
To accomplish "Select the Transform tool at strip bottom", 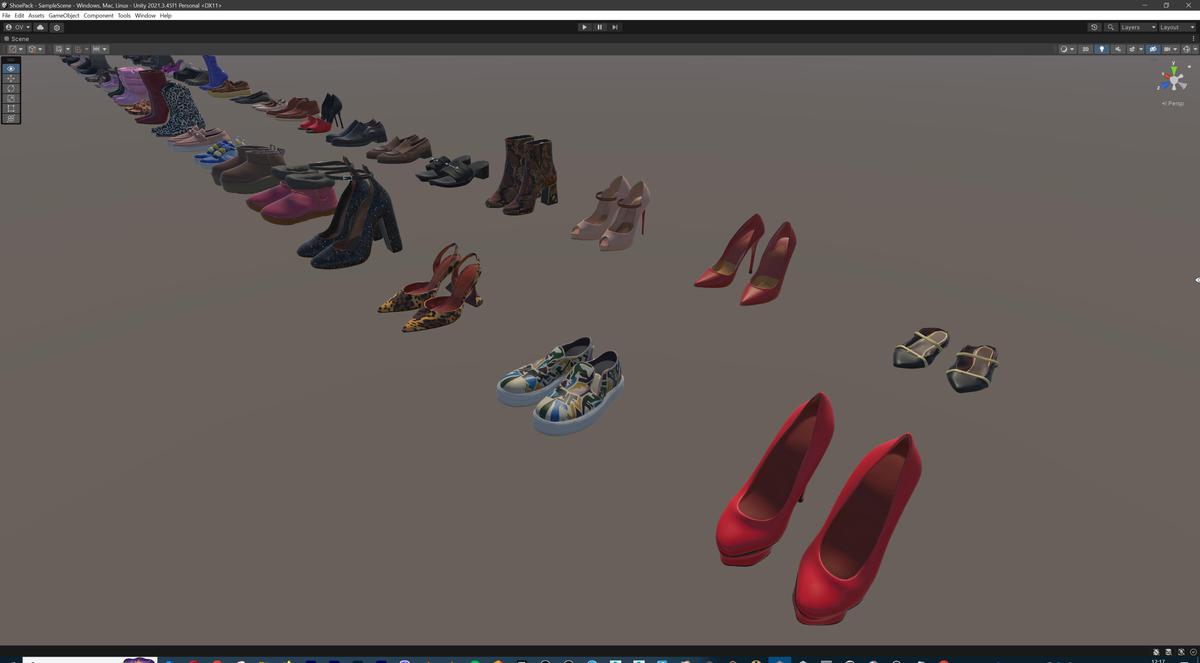I will pos(10,117).
